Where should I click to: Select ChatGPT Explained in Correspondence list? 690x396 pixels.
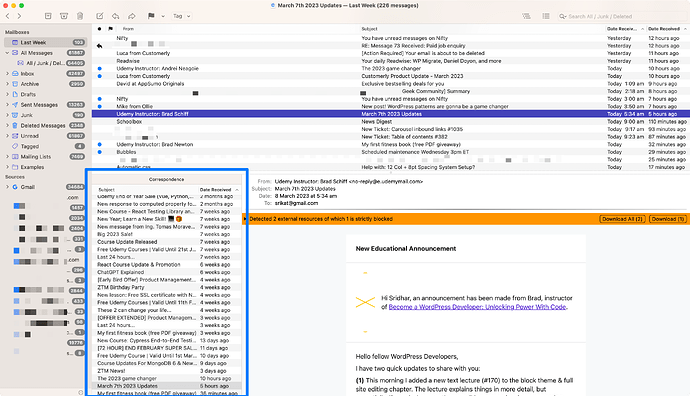click(x=167, y=272)
